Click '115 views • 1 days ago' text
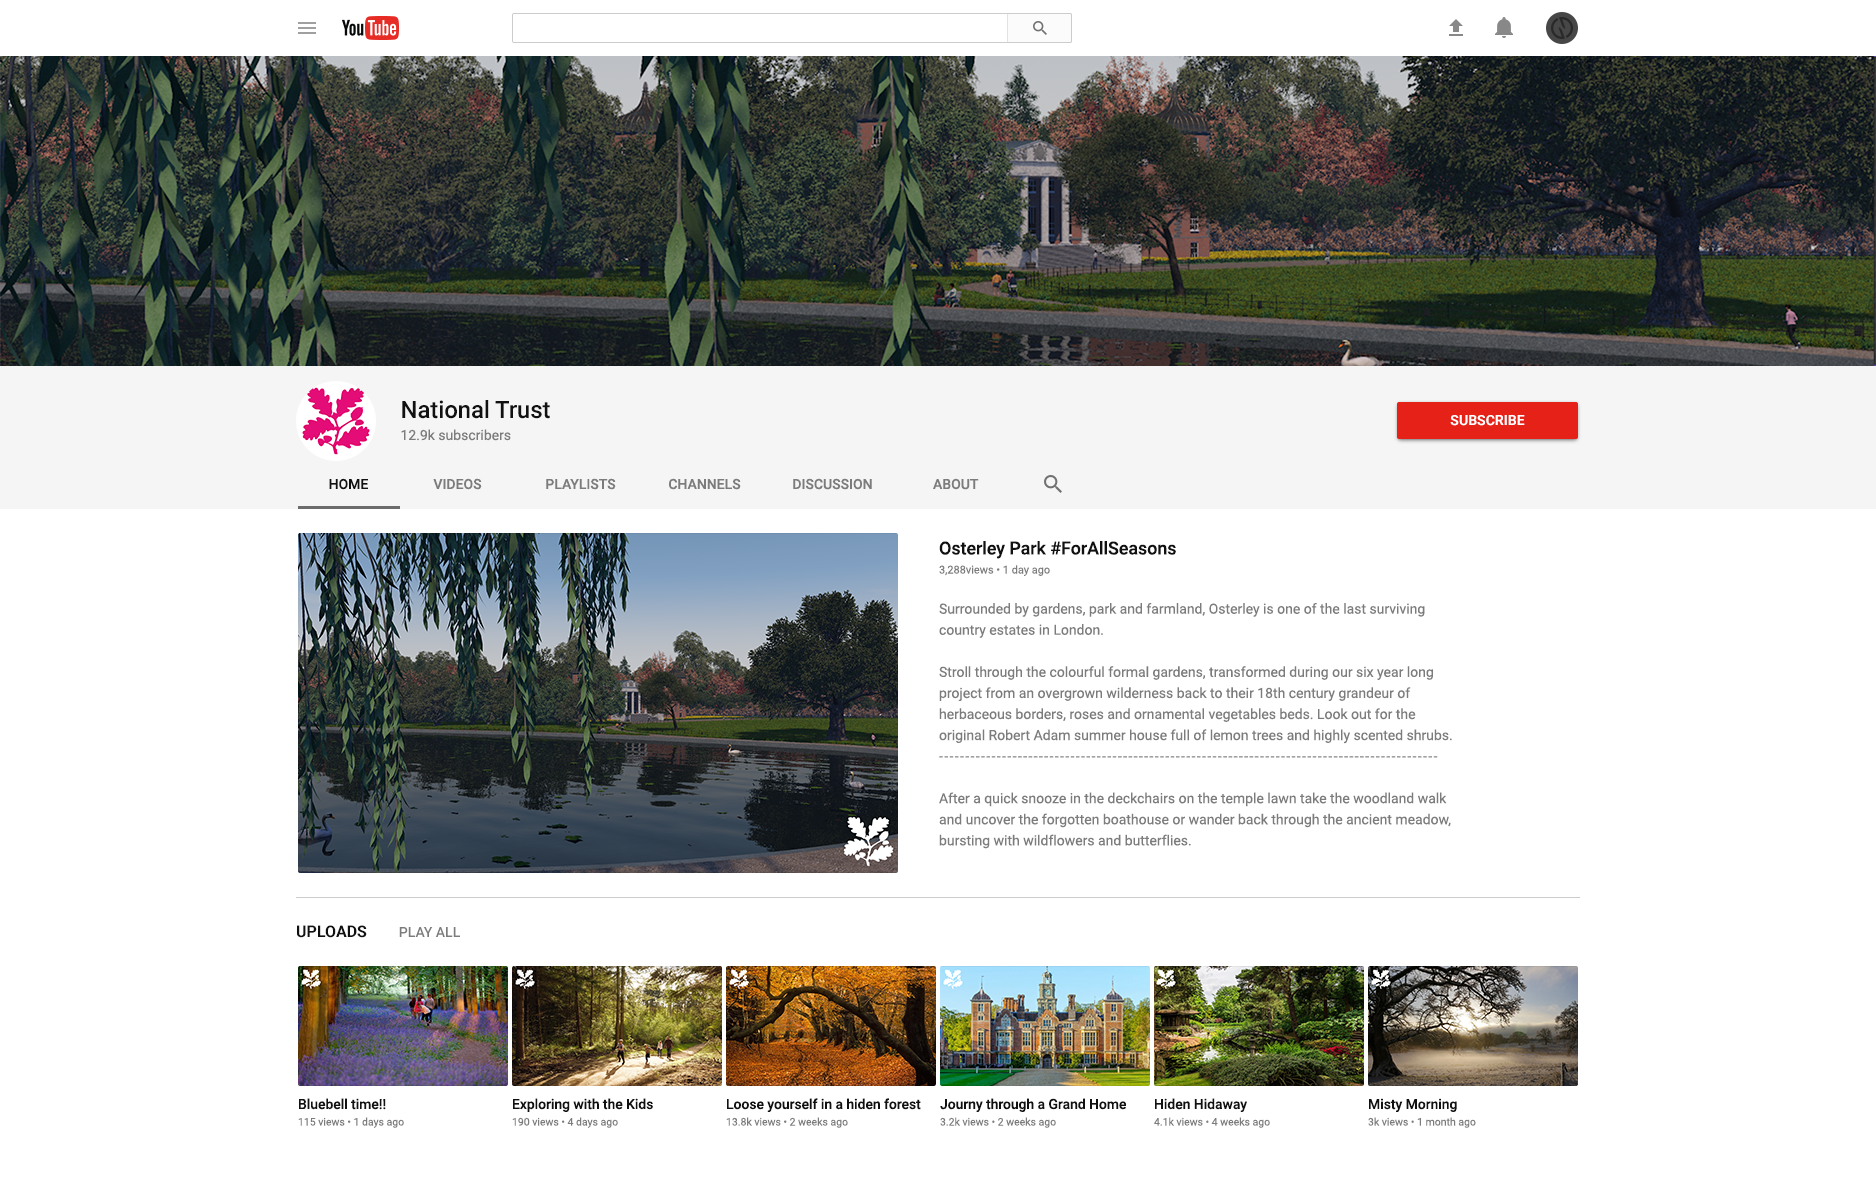The image size is (1876, 1200). point(351,1122)
